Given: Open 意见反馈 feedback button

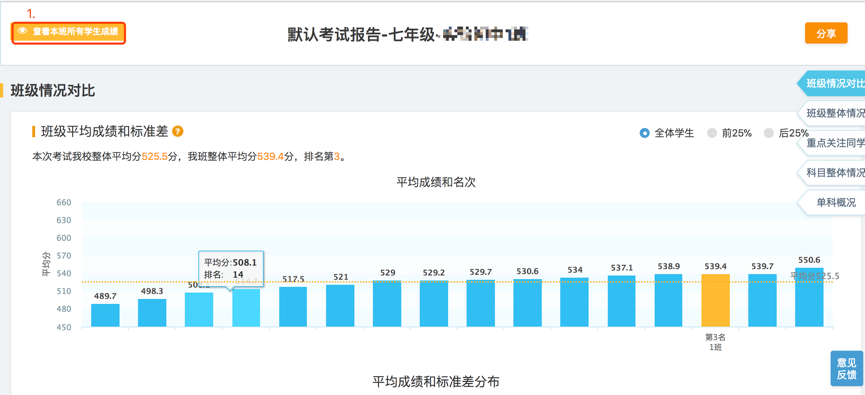Looking at the screenshot, I should pos(846,369).
